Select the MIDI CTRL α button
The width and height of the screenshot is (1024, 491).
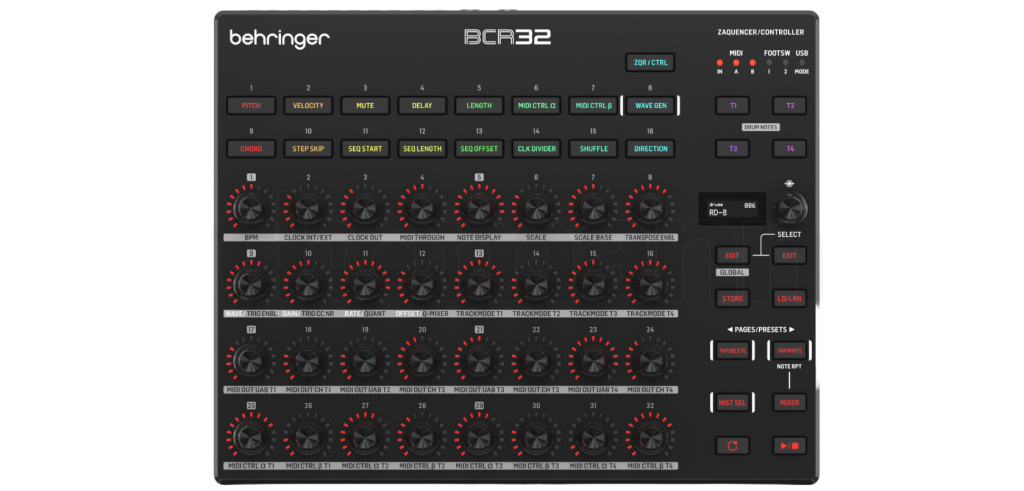point(536,105)
